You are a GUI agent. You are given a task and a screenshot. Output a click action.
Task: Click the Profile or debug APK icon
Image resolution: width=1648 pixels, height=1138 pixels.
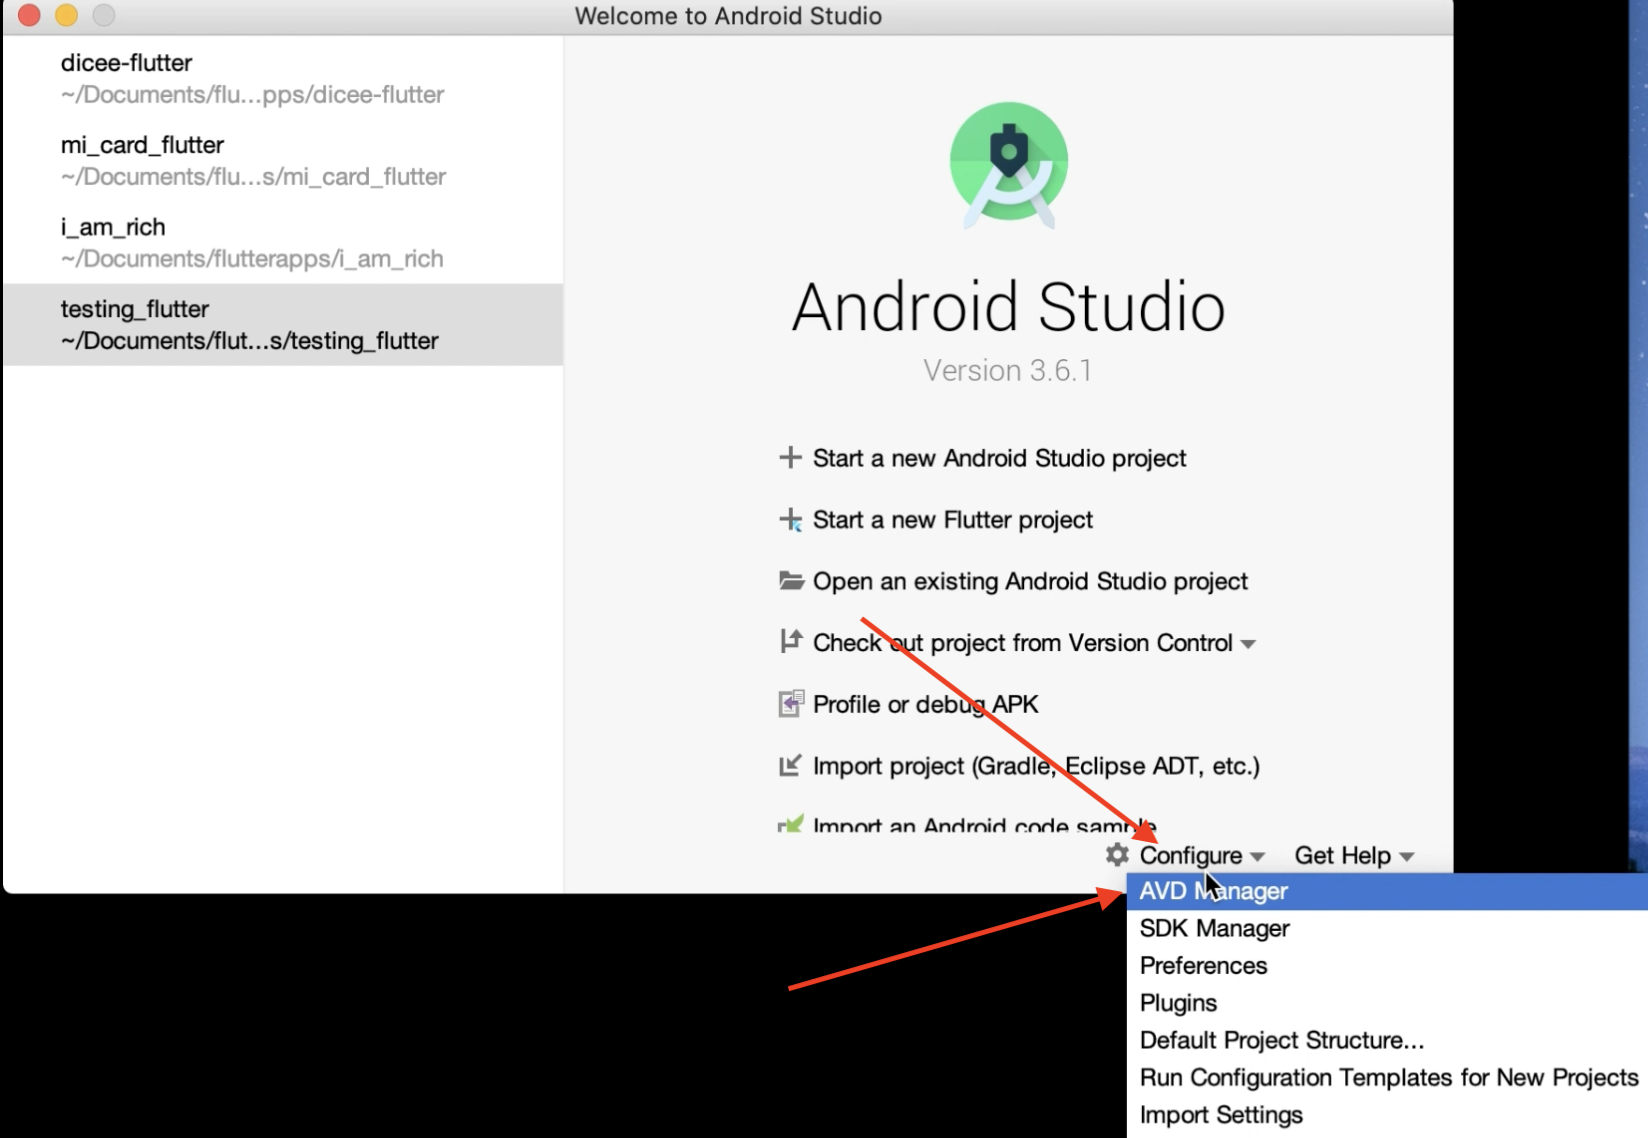click(x=790, y=703)
